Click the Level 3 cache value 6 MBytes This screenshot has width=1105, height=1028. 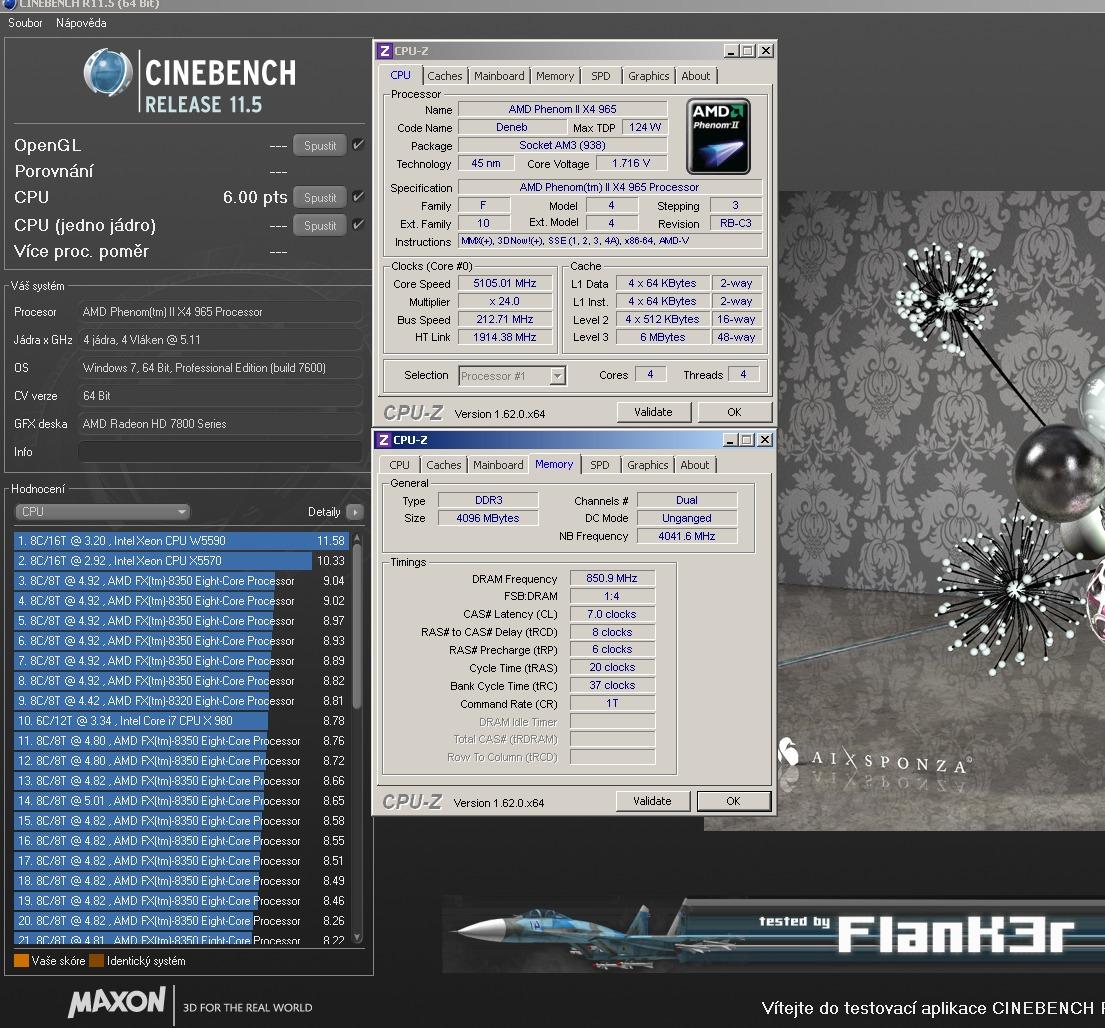pos(662,337)
